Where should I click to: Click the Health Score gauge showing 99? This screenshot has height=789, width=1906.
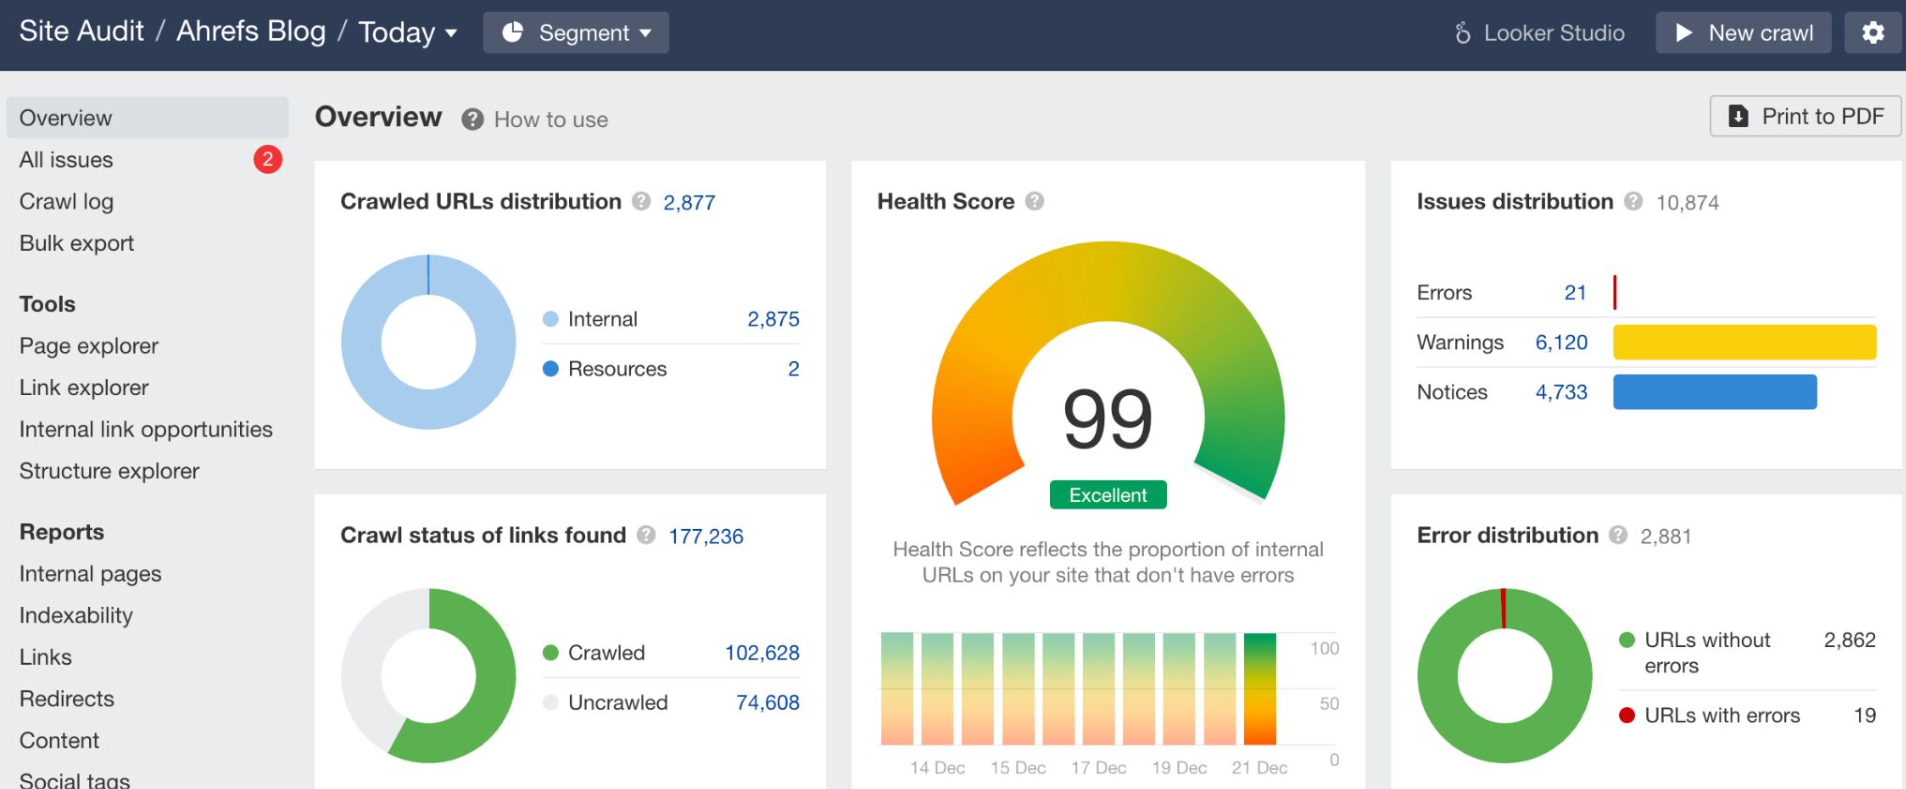point(1108,372)
